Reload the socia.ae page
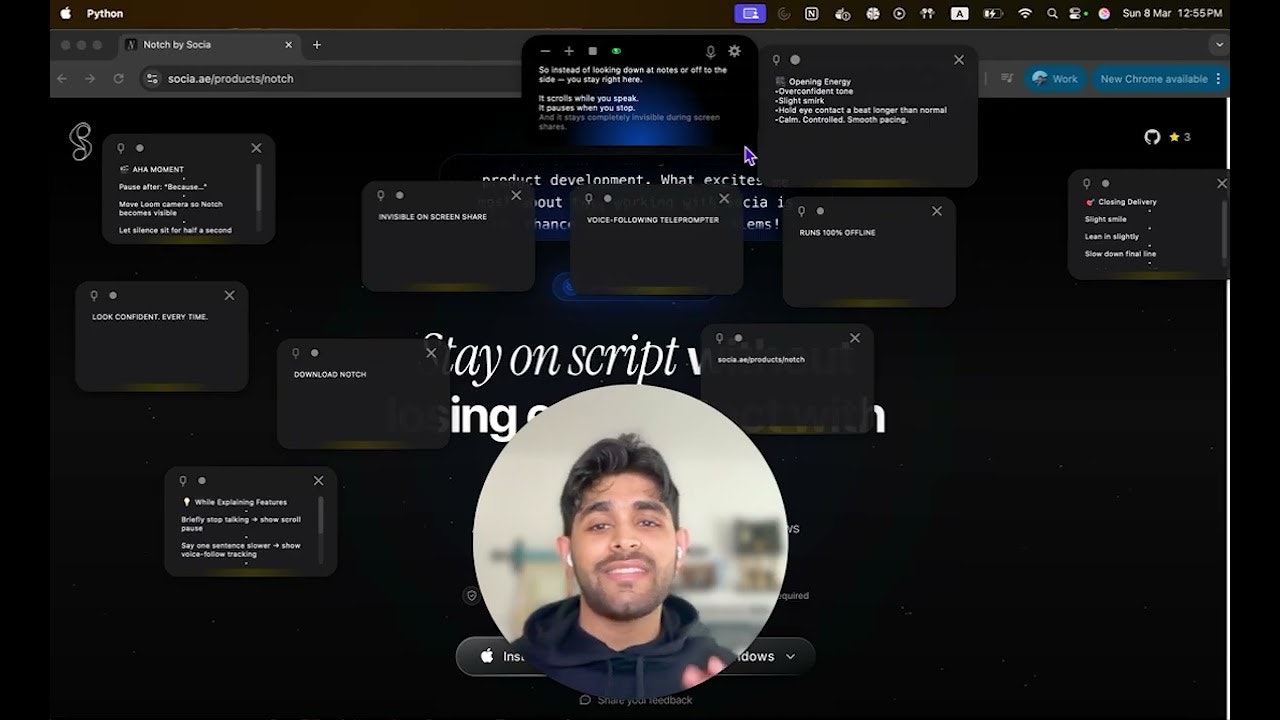Viewport: 1280px width, 720px height. 118,78
